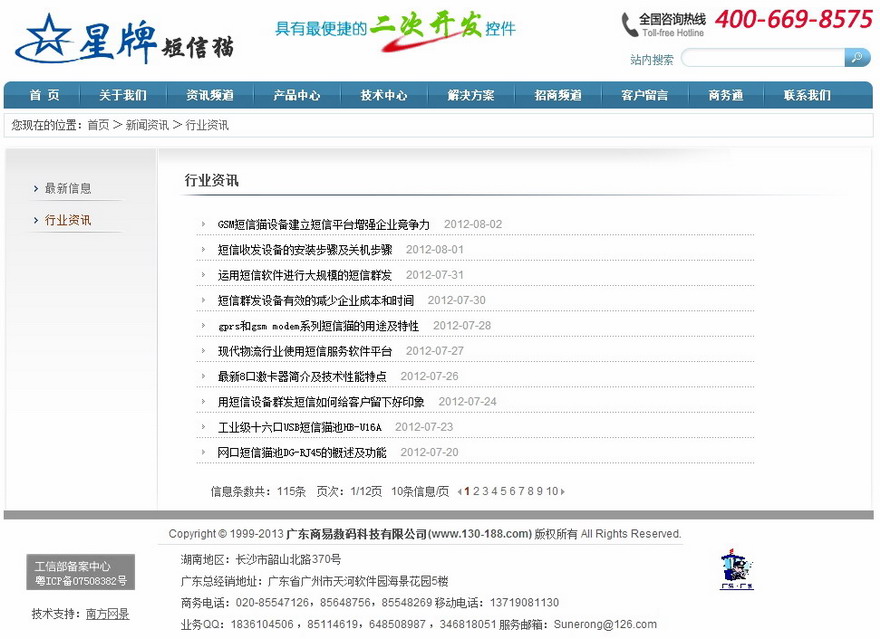Open article GSM短信猫设备建立短信平台增强企业竞争力

(323, 224)
